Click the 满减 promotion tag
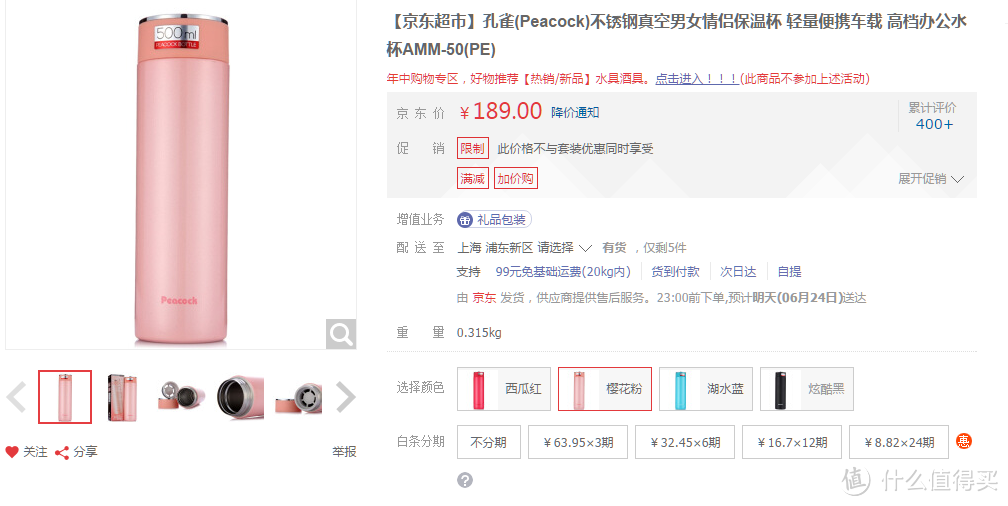The image size is (1008, 506). click(472, 178)
